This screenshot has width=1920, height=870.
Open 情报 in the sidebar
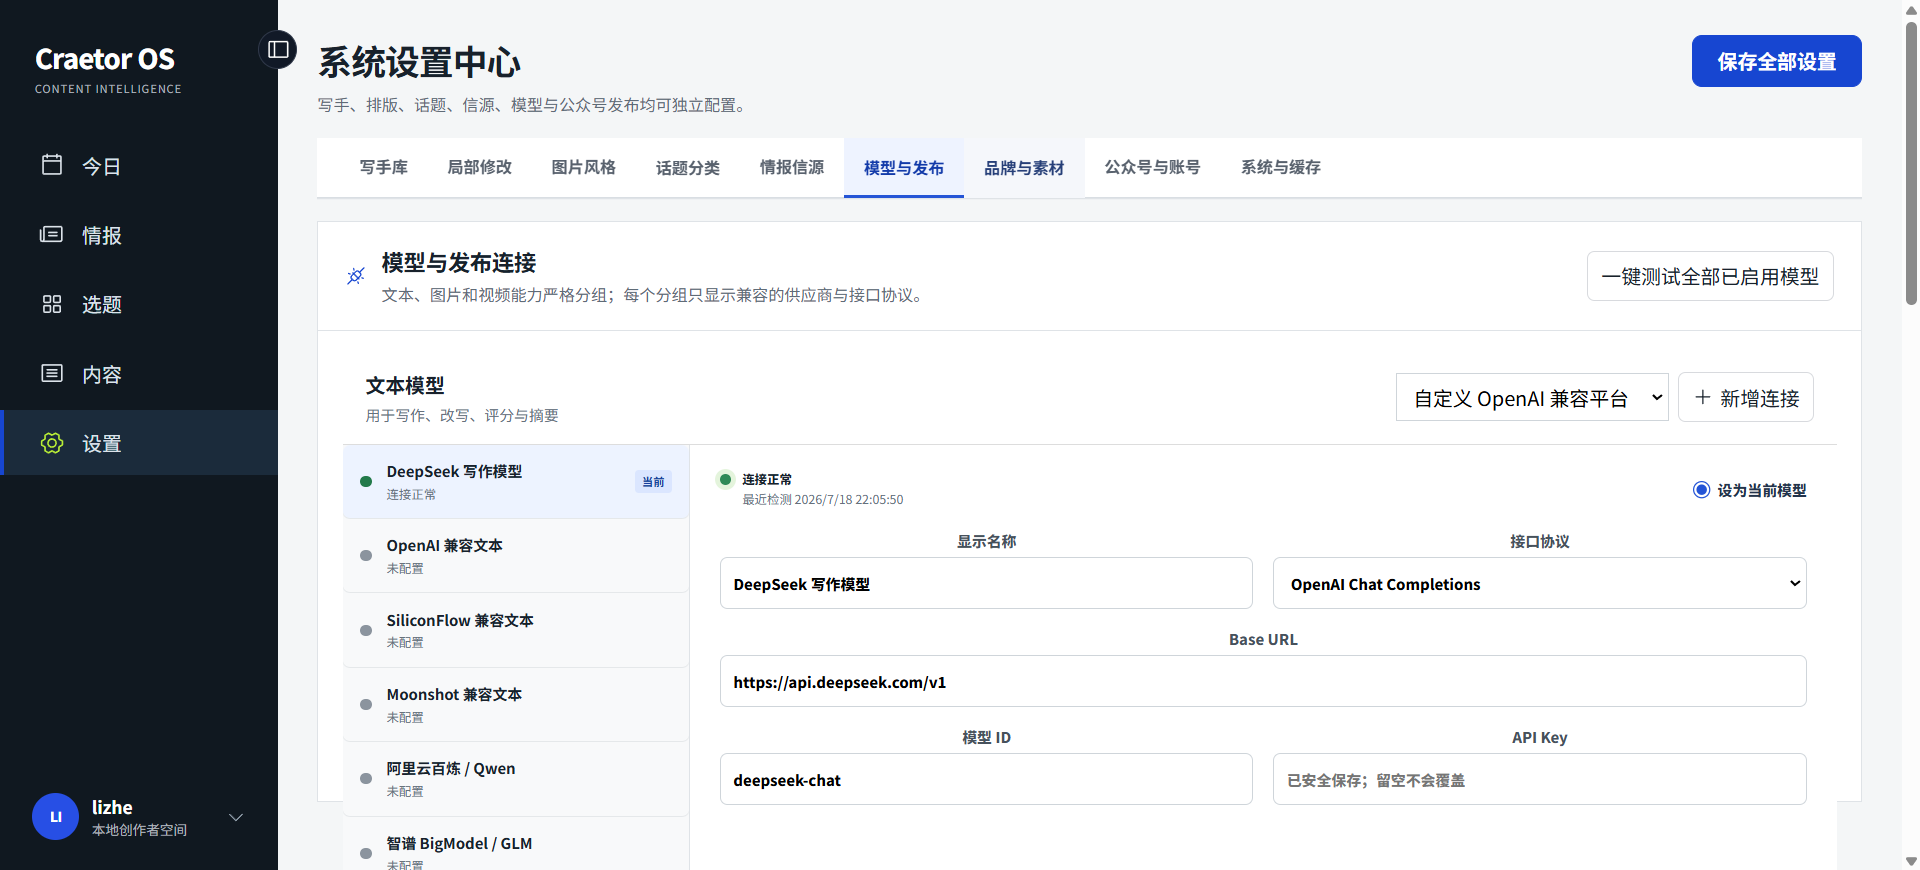139,235
